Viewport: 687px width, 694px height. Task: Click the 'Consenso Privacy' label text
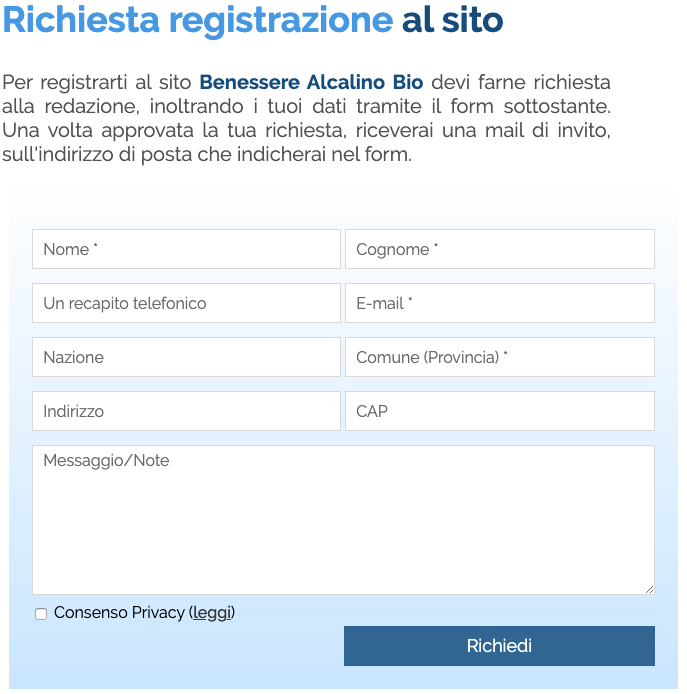point(119,612)
